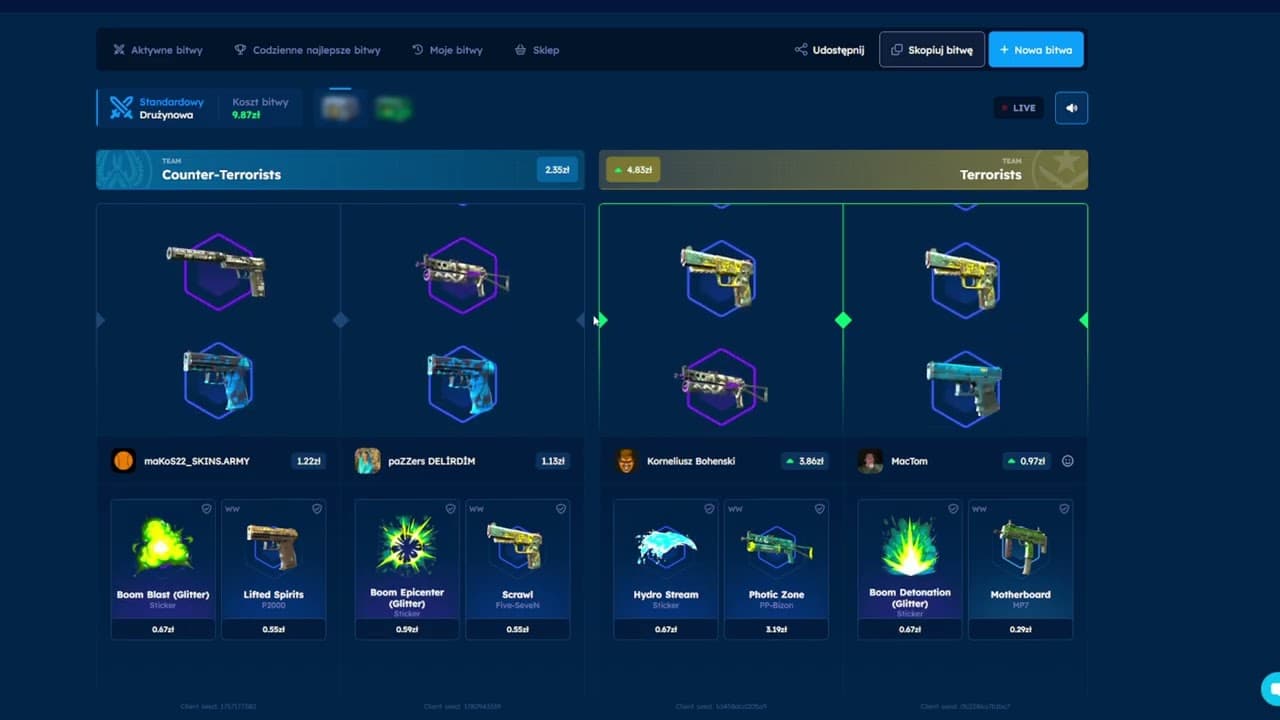The width and height of the screenshot is (1280, 720).
Task: Go to the Aktywne bitwy tab
Action: 158,50
